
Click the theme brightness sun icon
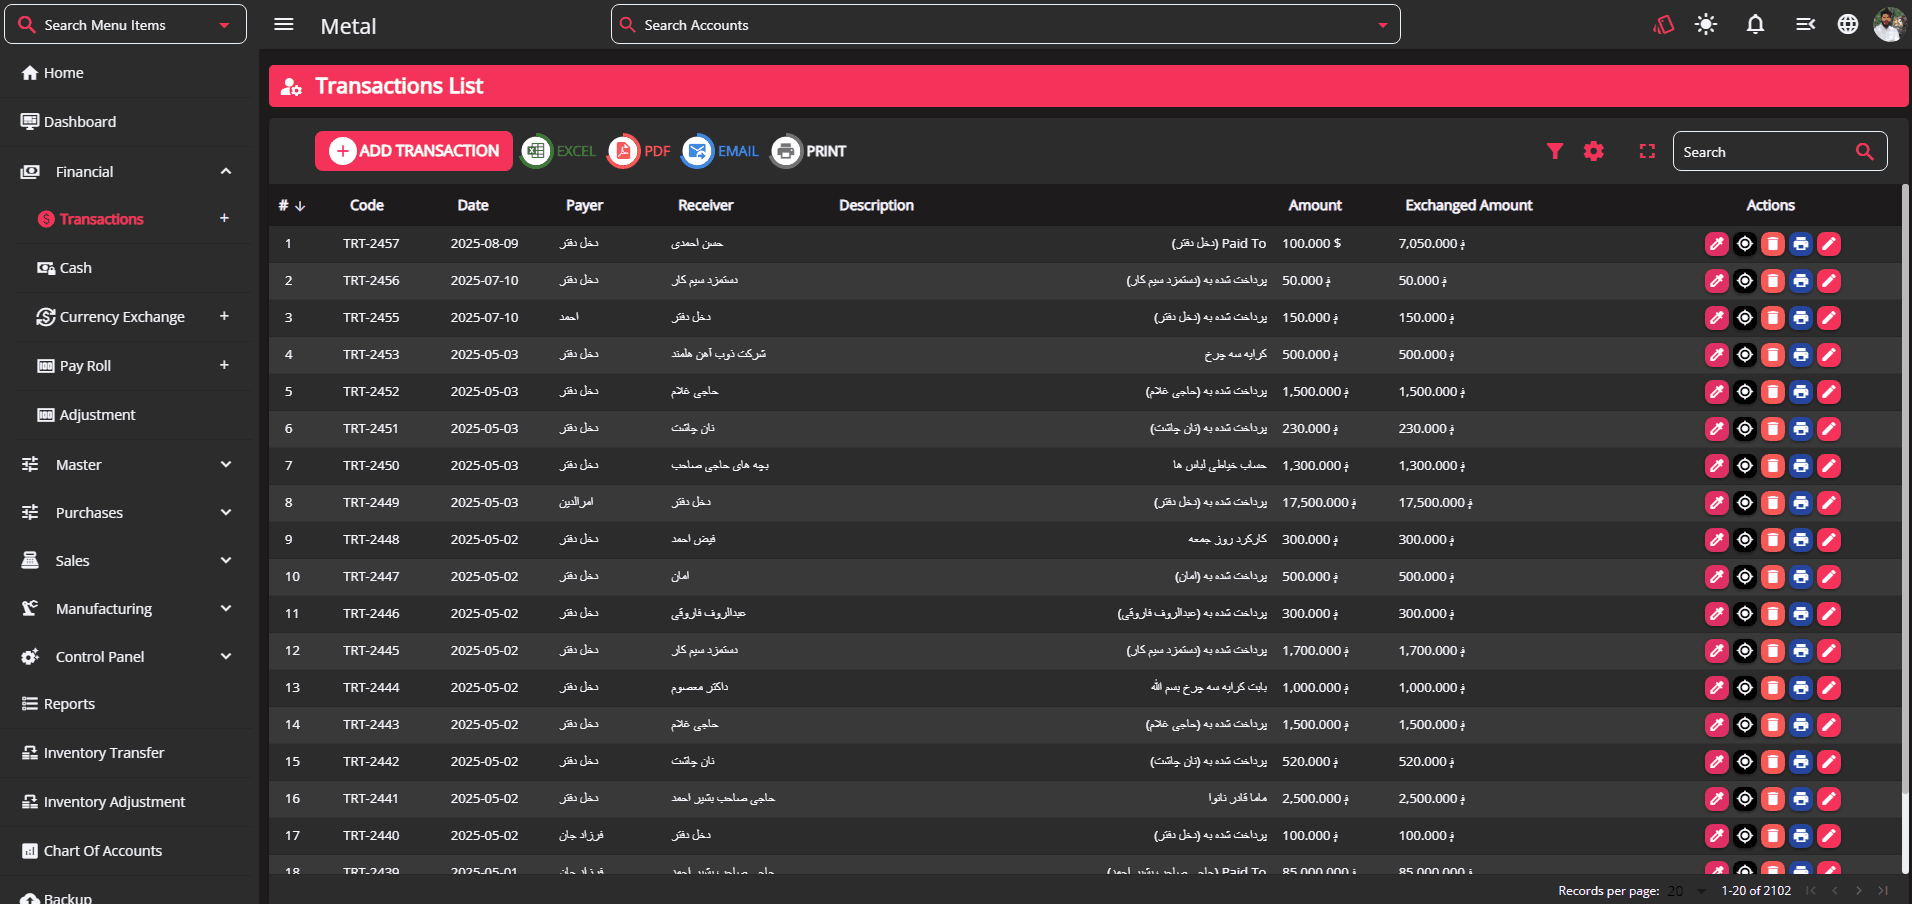click(x=1705, y=24)
